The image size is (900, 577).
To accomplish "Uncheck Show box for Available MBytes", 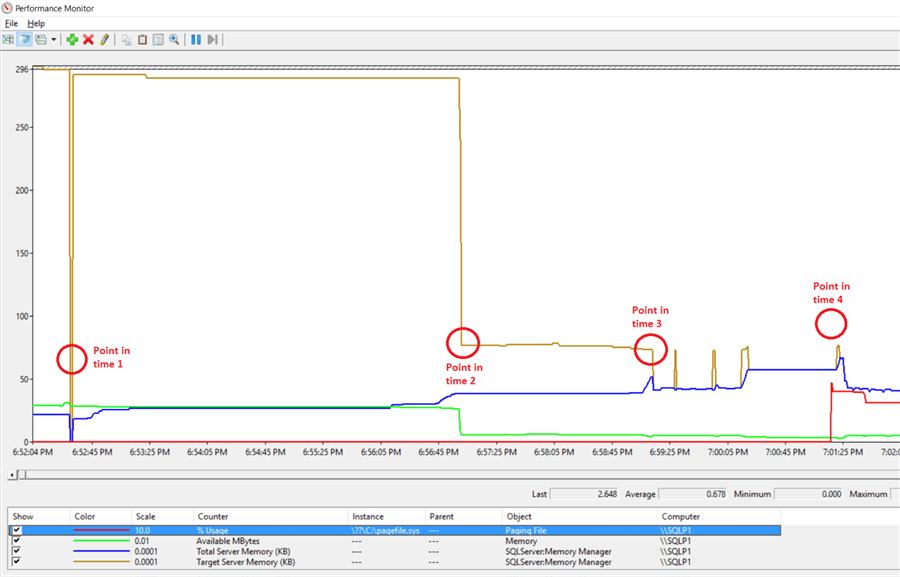I will pyautogui.click(x=16, y=541).
